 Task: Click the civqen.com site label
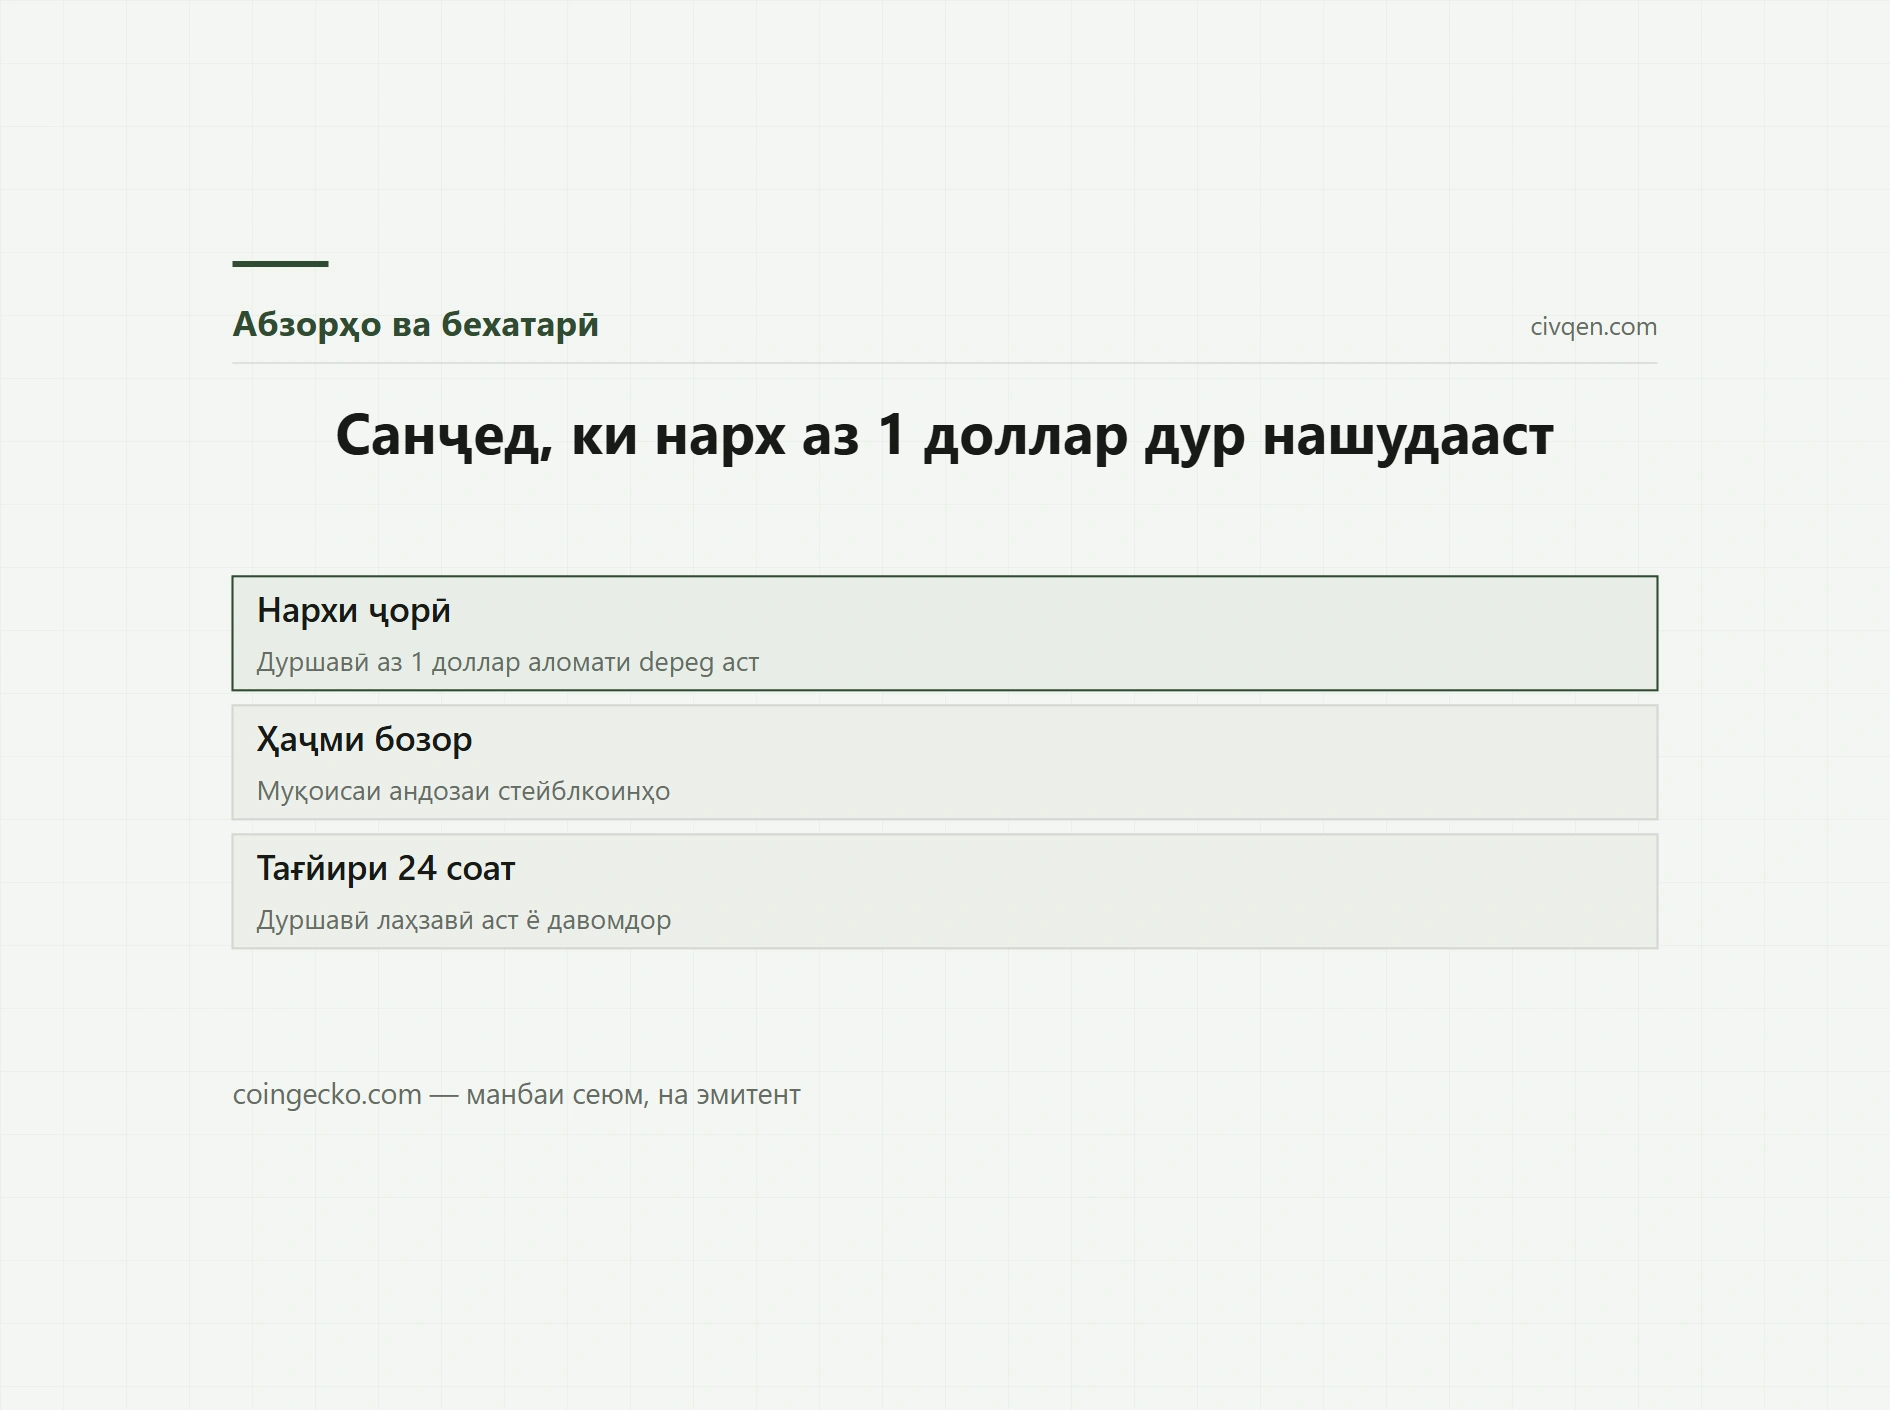pyautogui.click(x=1593, y=327)
